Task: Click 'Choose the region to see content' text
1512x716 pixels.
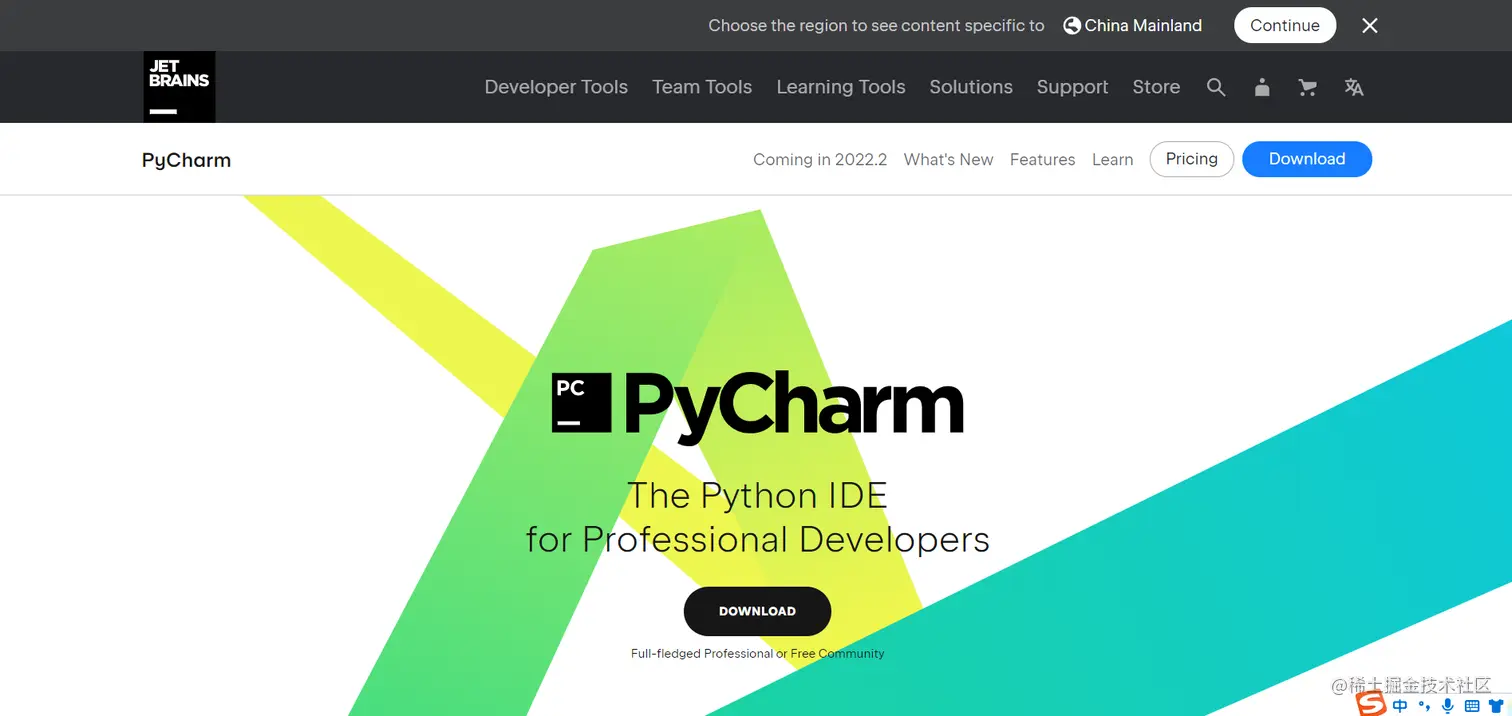Action: 876,26
